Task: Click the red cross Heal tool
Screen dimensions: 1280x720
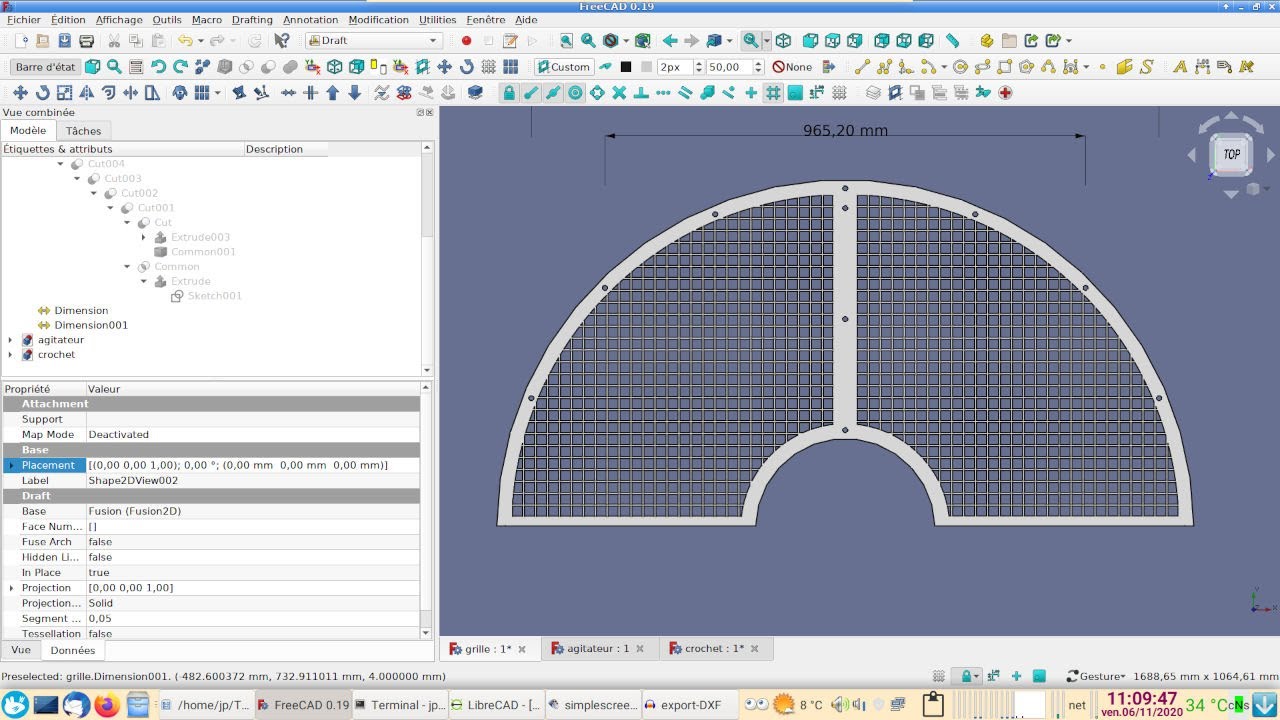Action: point(1005,93)
